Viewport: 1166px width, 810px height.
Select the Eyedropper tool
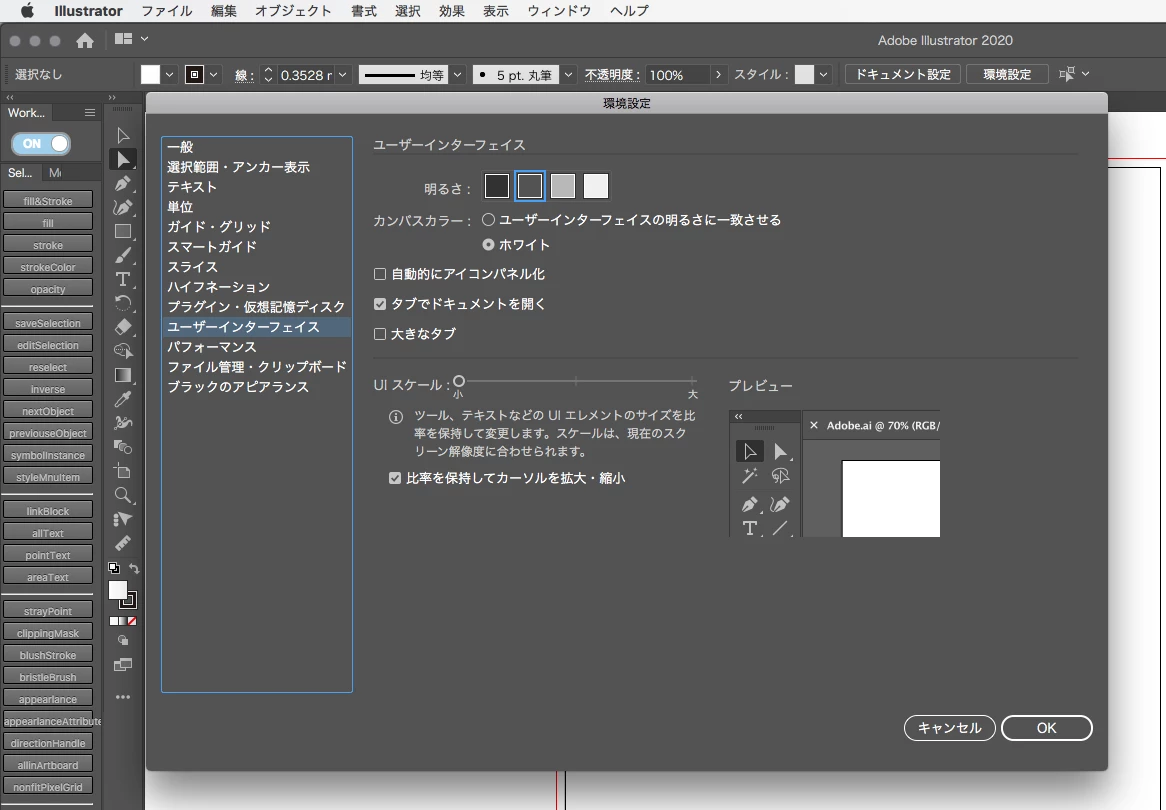(x=123, y=399)
